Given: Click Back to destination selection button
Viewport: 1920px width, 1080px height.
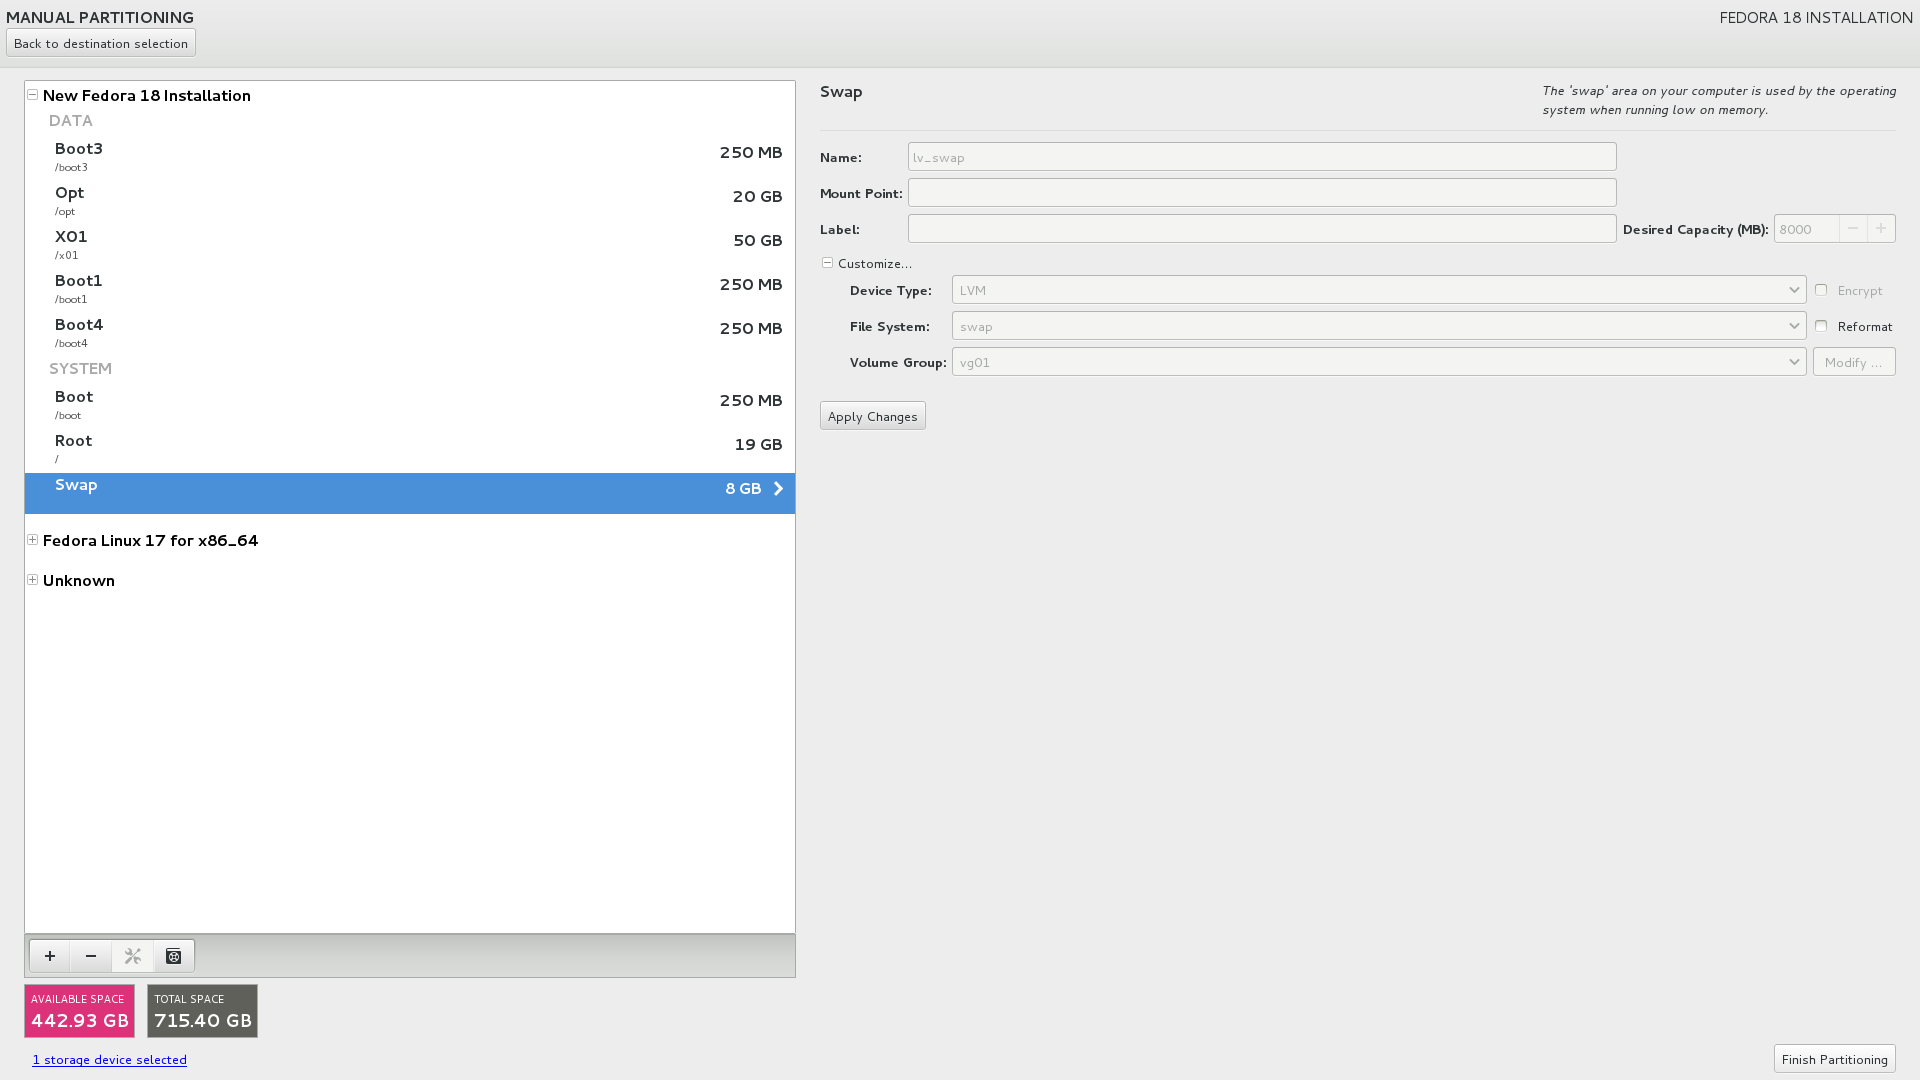Looking at the screenshot, I should click(x=101, y=43).
